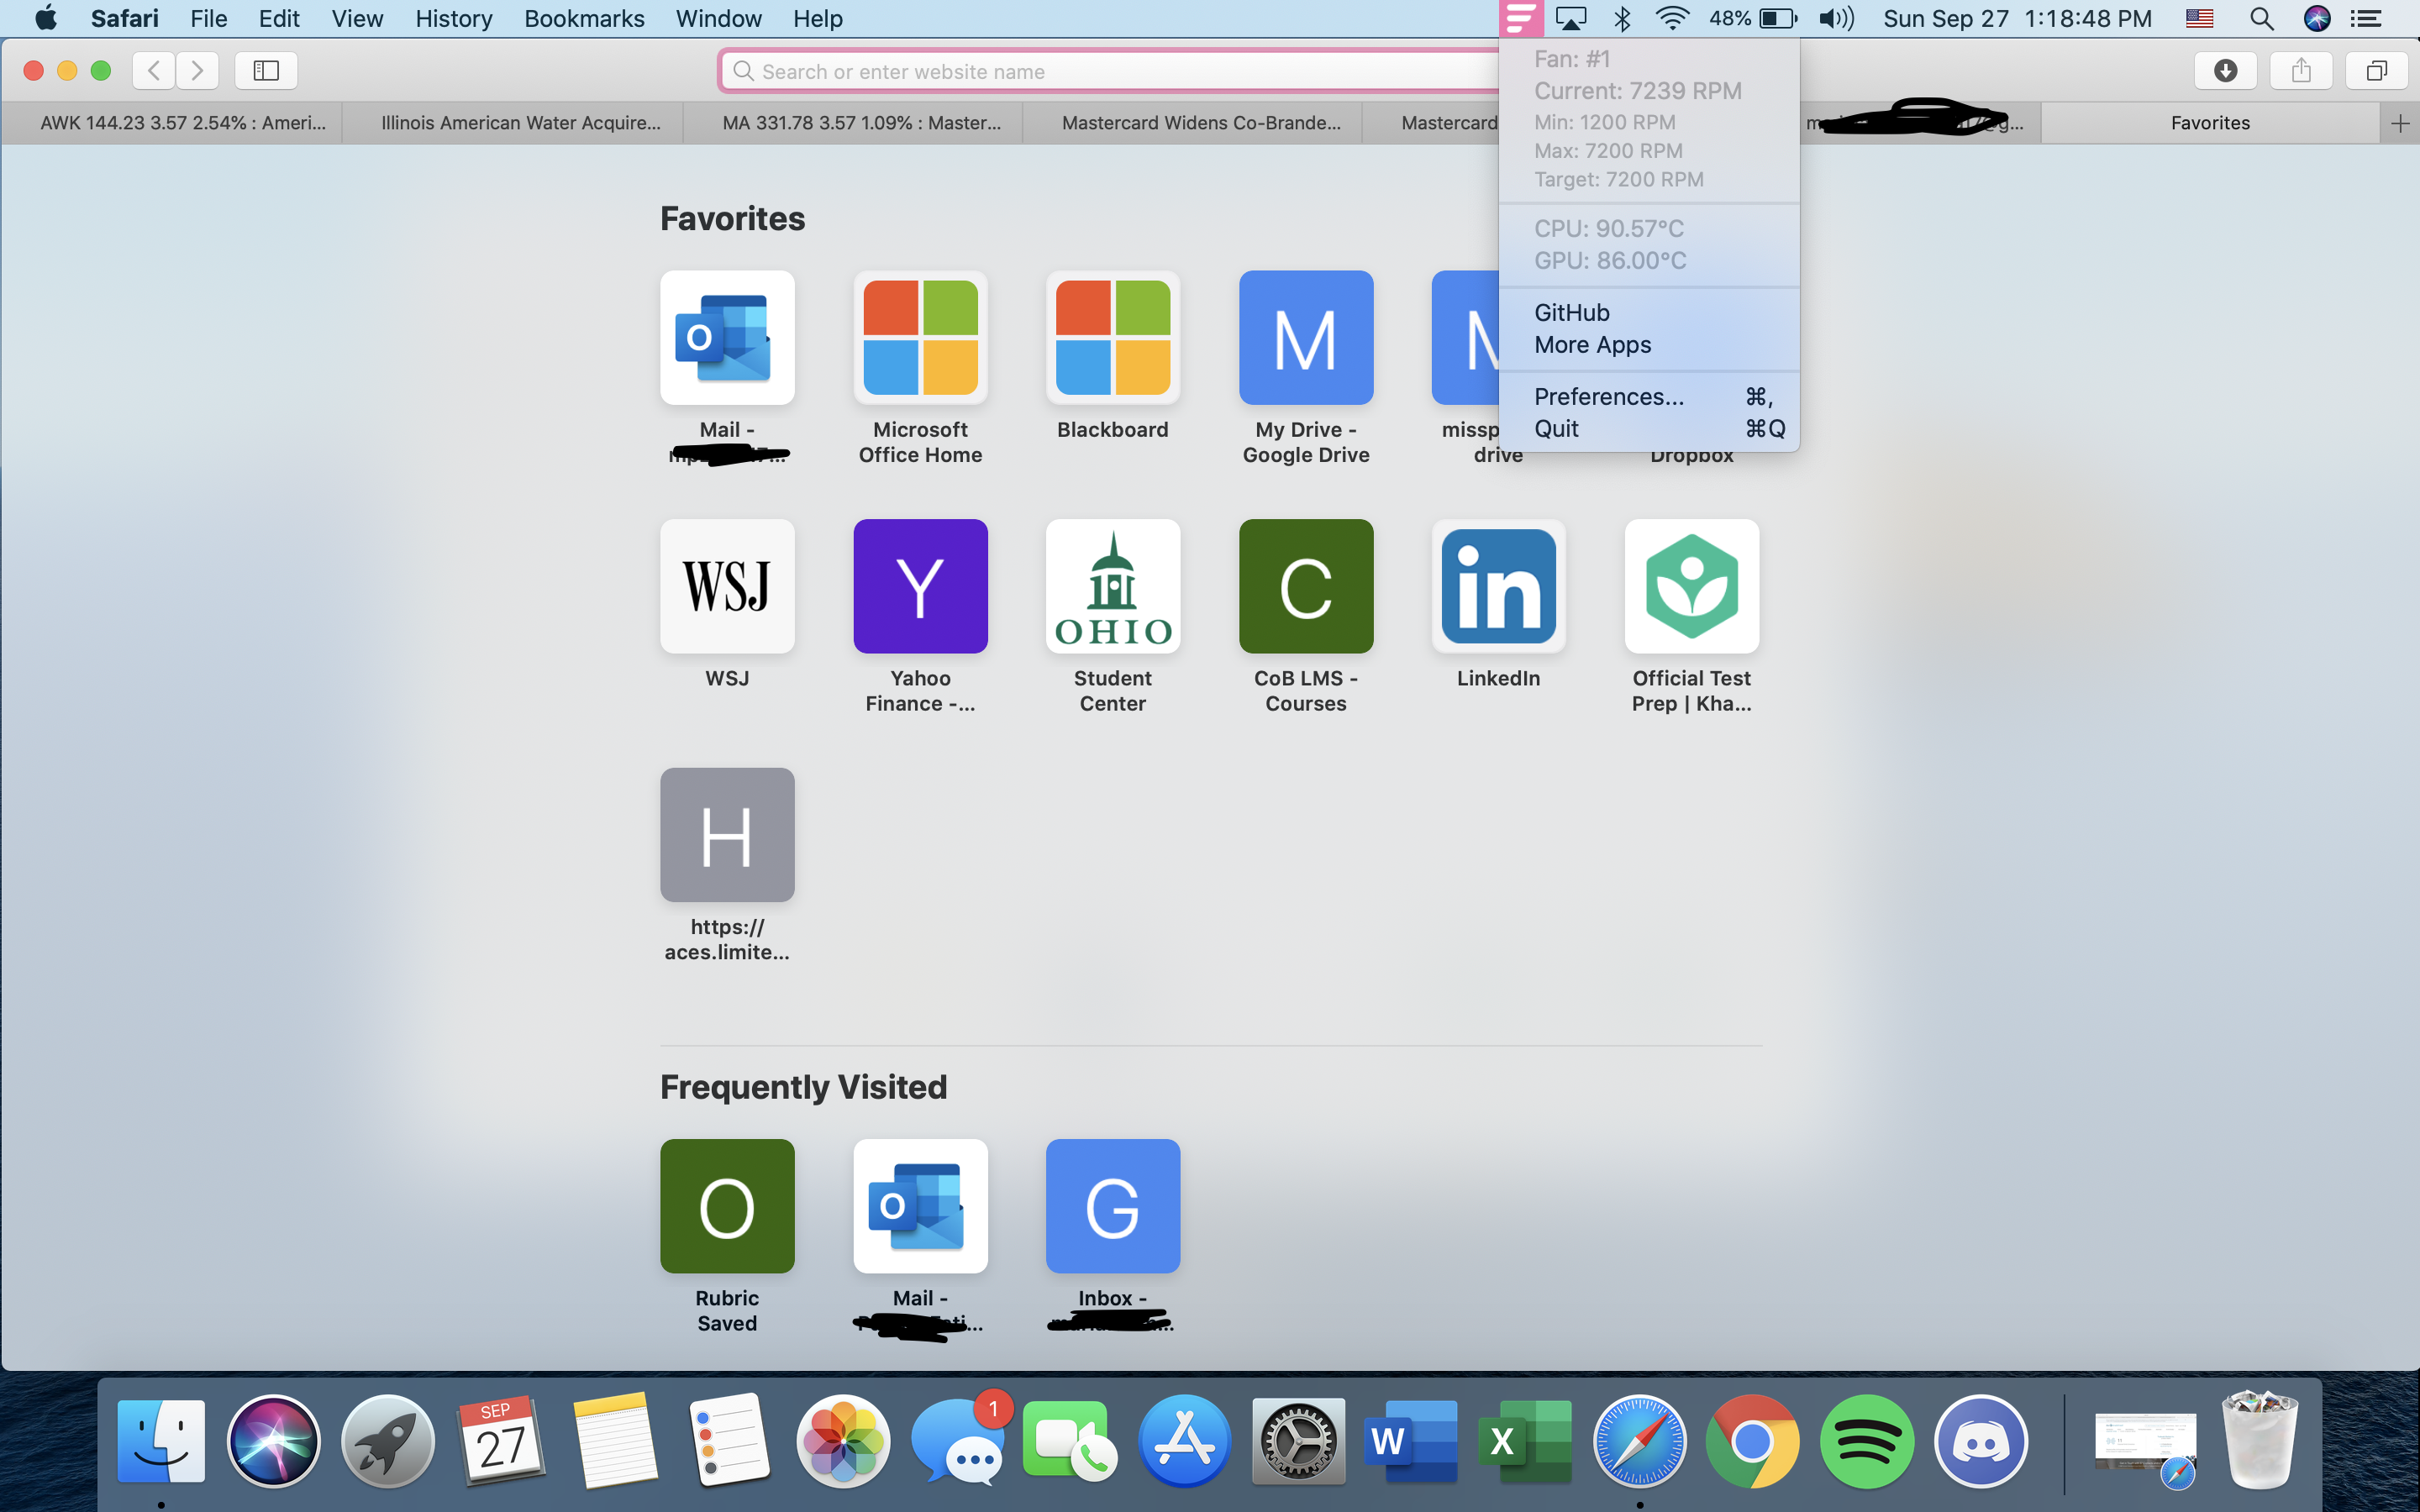Launch Spotify from the Dock
Screen dimensions: 2420x1512
pyautogui.click(x=1866, y=1441)
